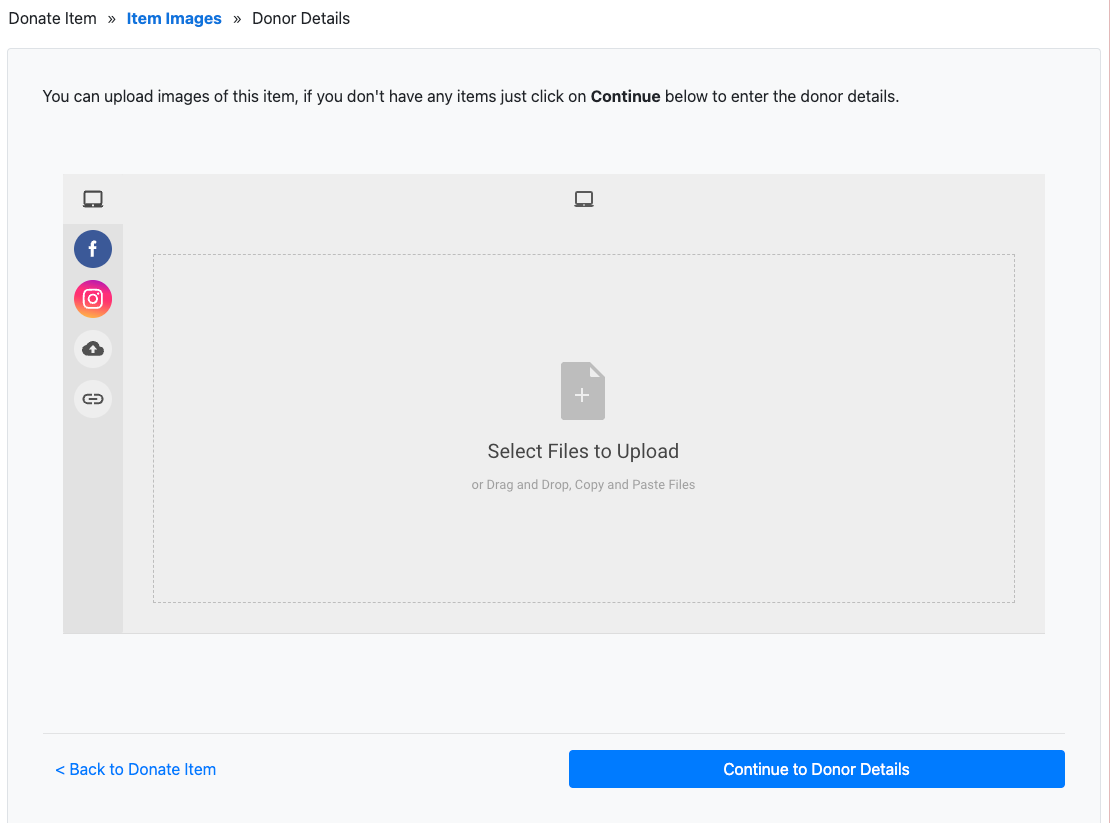Click the 'Donate Item' breadcrumb step
Image resolution: width=1110 pixels, height=823 pixels.
point(53,19)
